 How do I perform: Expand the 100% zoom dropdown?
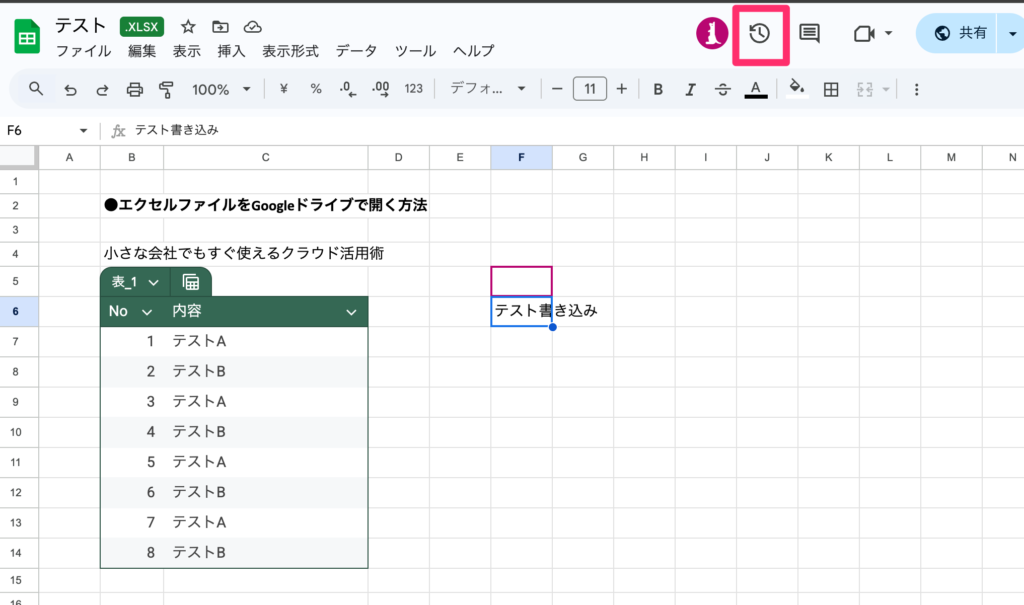tap(221, 89)
